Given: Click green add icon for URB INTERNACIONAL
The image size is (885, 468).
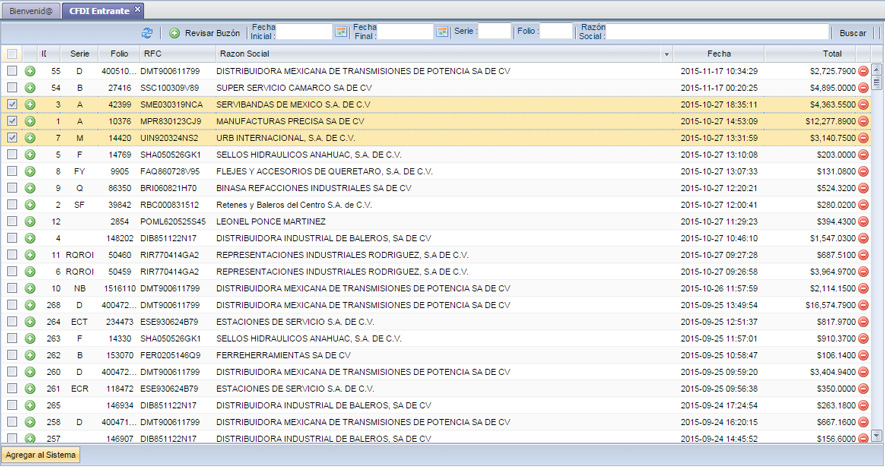Looking at the screenshot, I should [x=30, y=138].
